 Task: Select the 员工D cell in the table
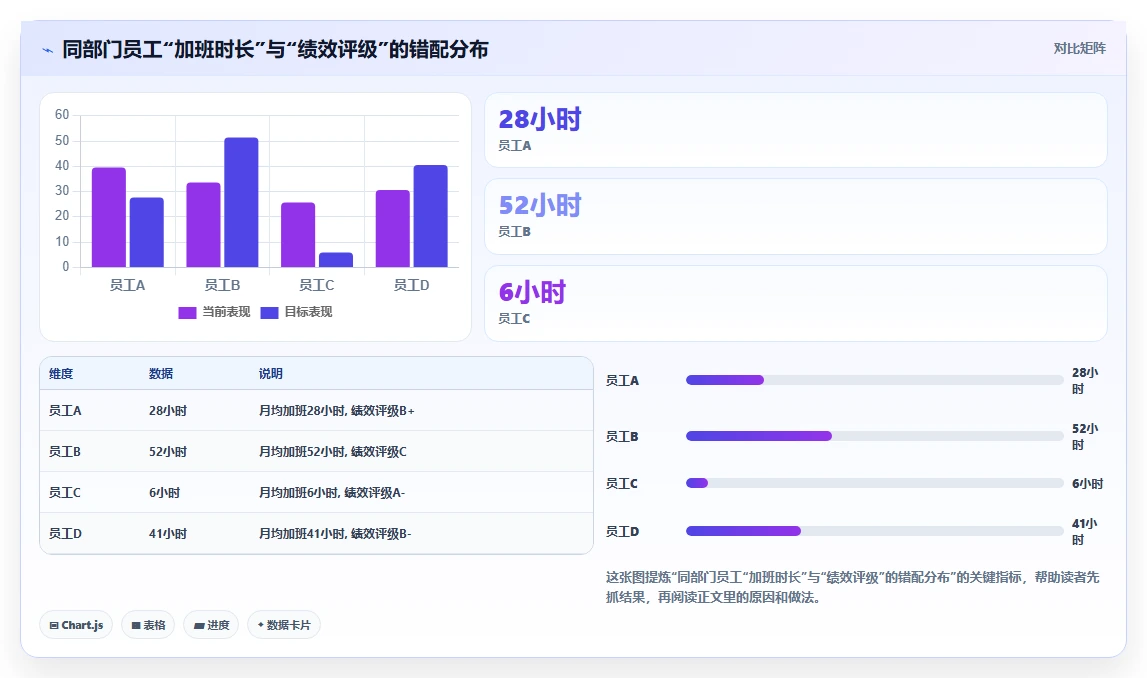(x=65, y=534)
